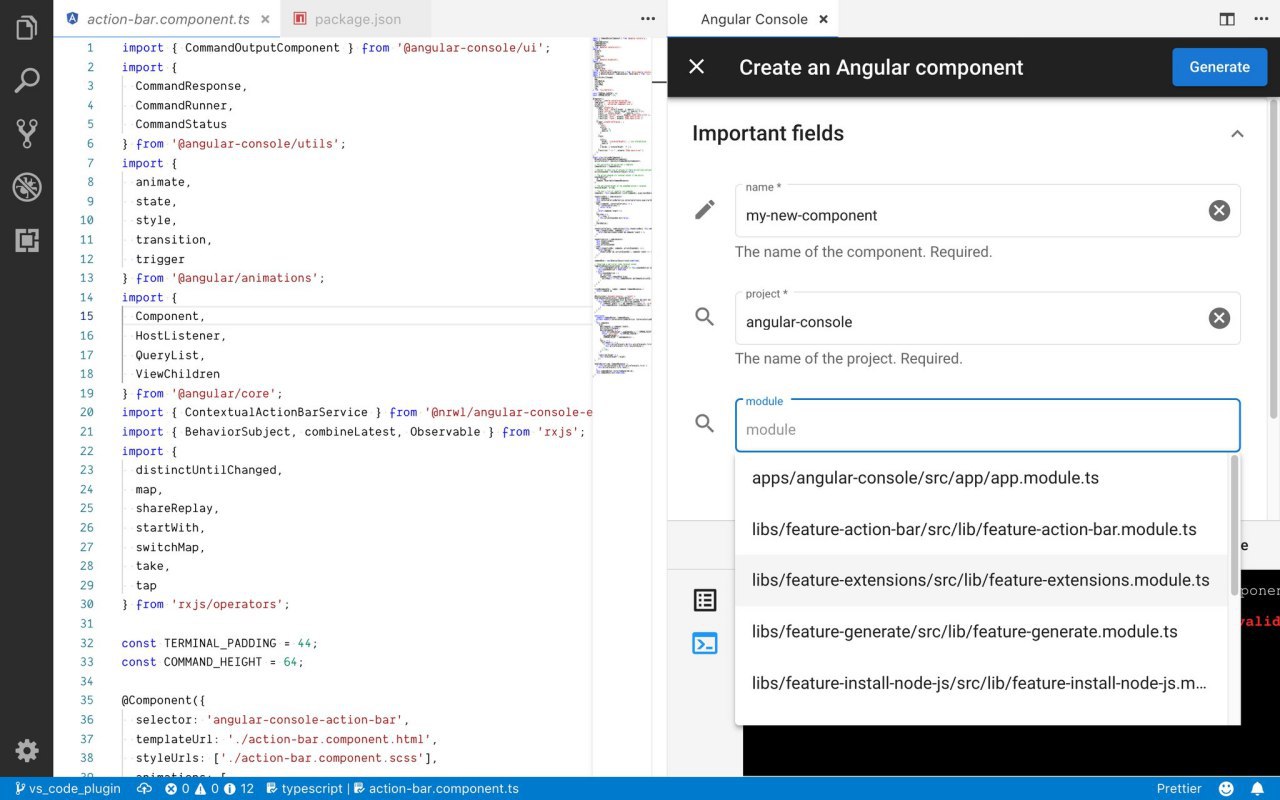
Task: Open the errors and warnings count
Action: pyautogui.click(x=209, y=788)
